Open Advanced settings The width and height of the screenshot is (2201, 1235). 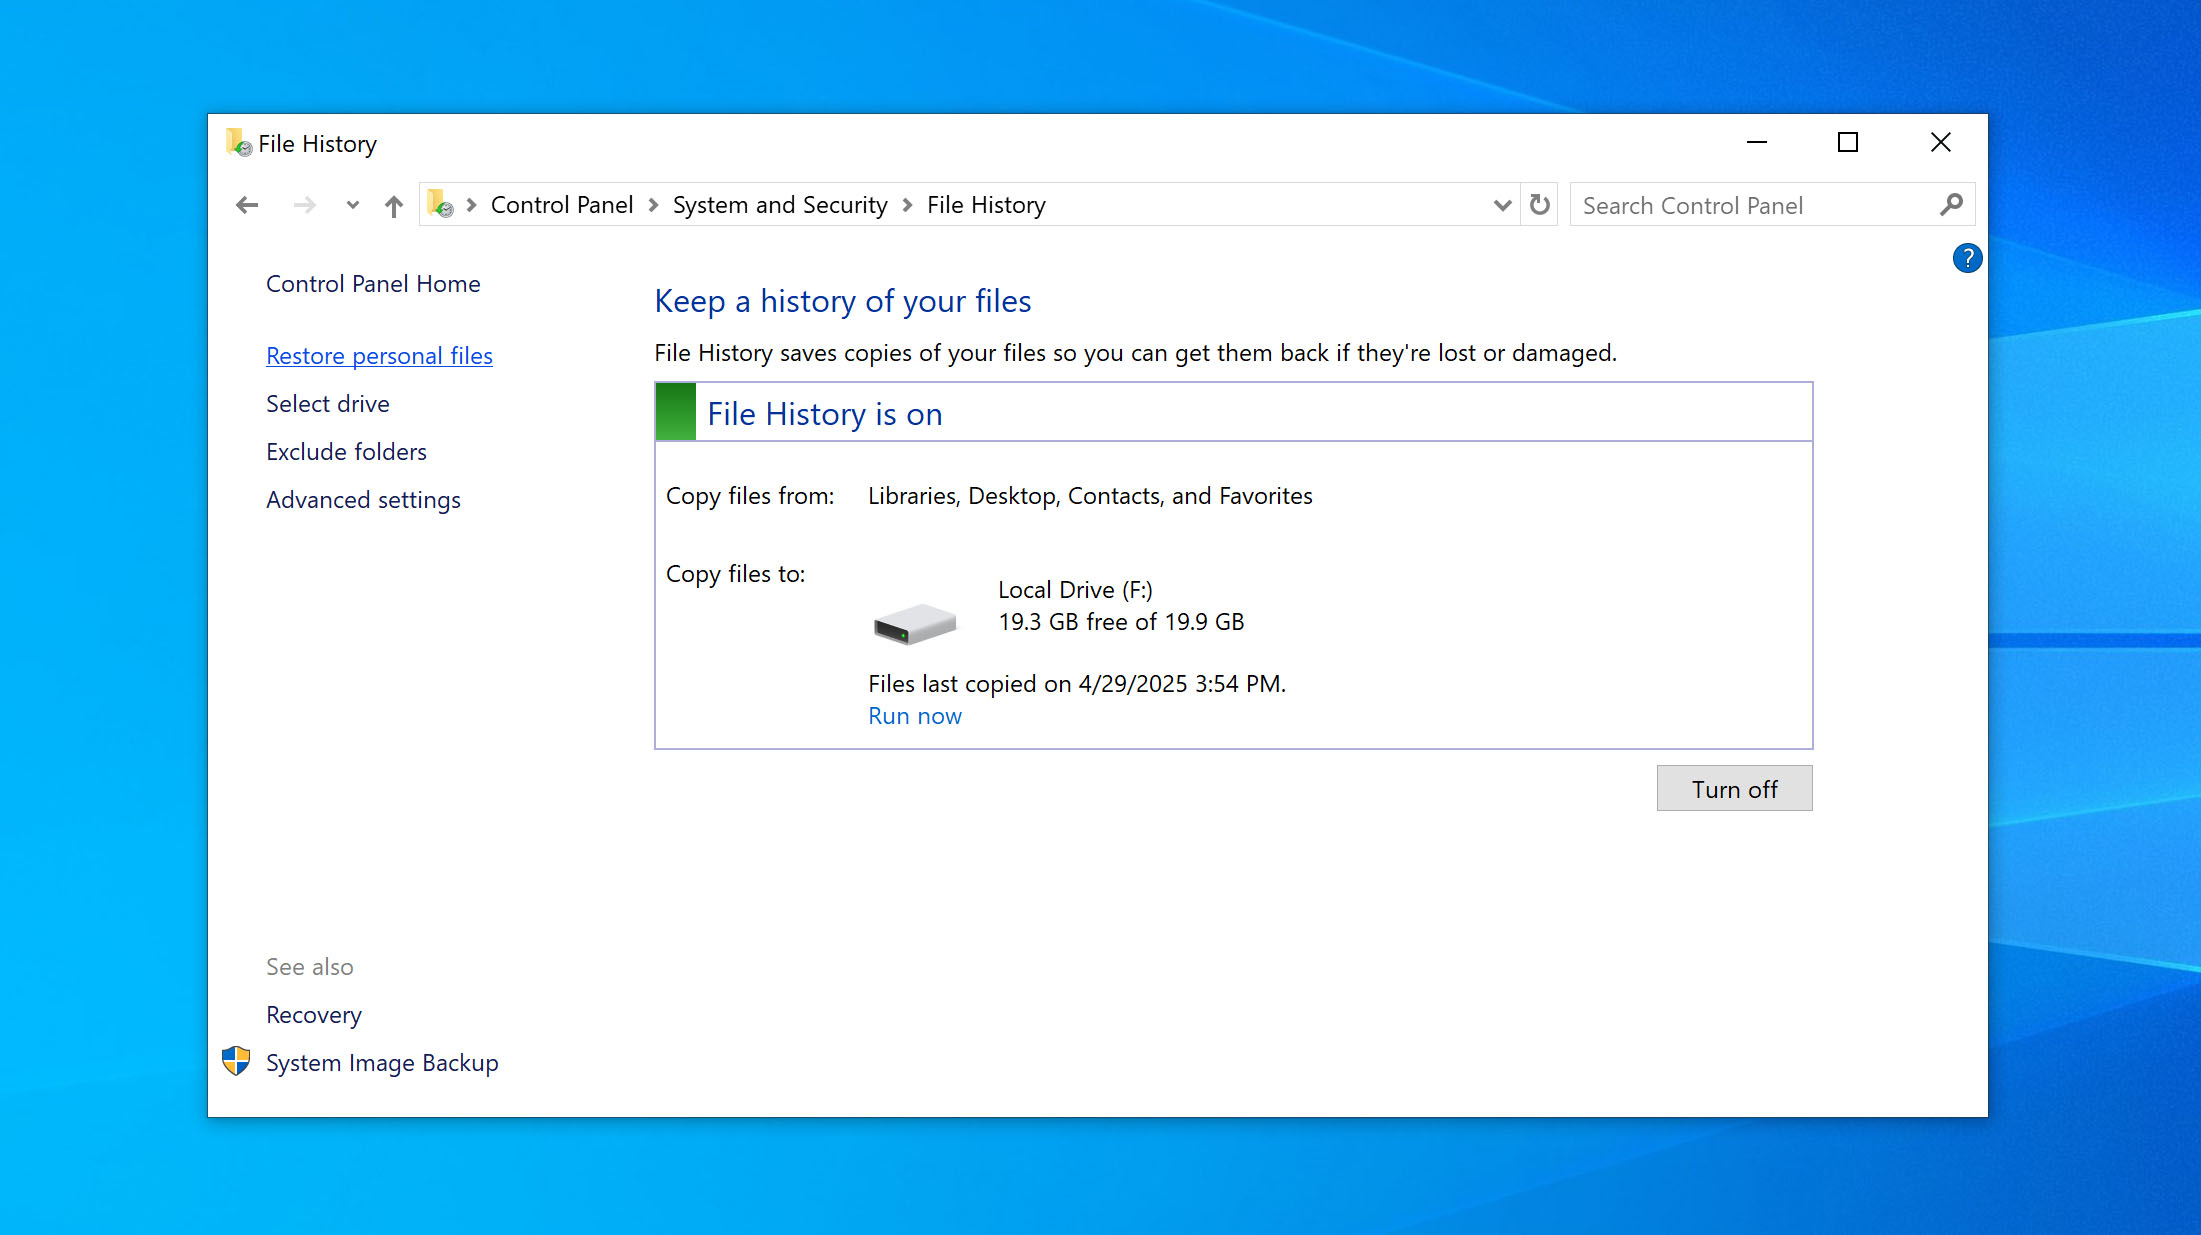point(363,500)
